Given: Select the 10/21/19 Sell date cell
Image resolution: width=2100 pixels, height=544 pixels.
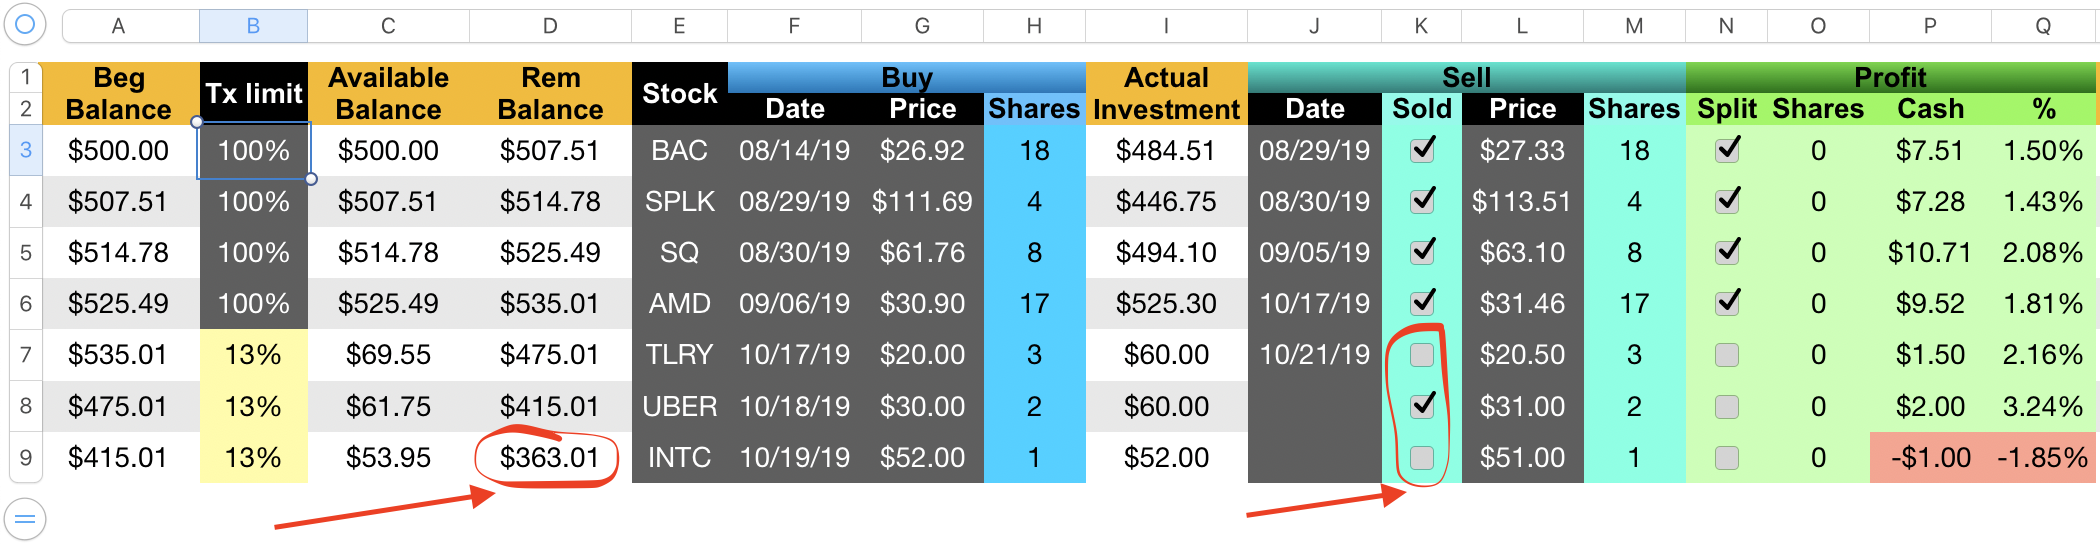Looking at the screenshot, I should pos(1314,355).
